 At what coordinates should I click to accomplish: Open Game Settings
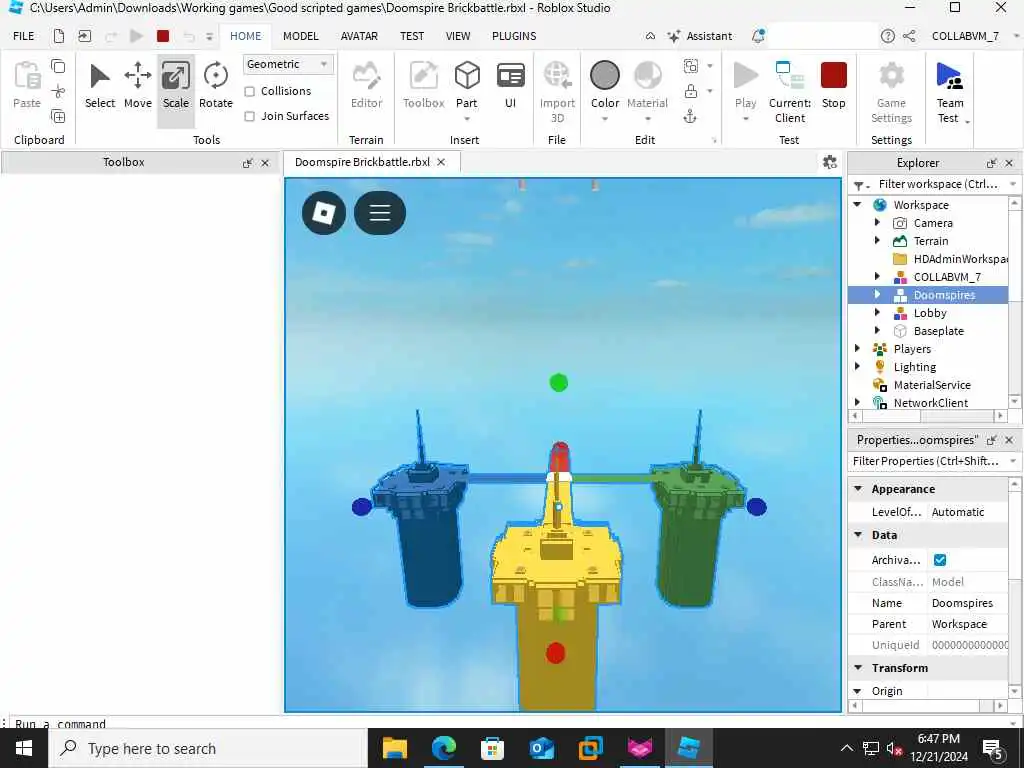tap(891, 91)
